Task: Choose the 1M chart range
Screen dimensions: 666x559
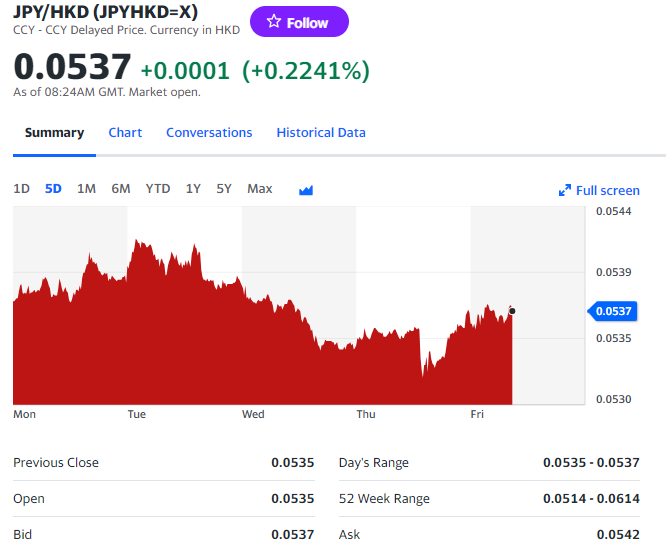Action: (x=86, y=189)
